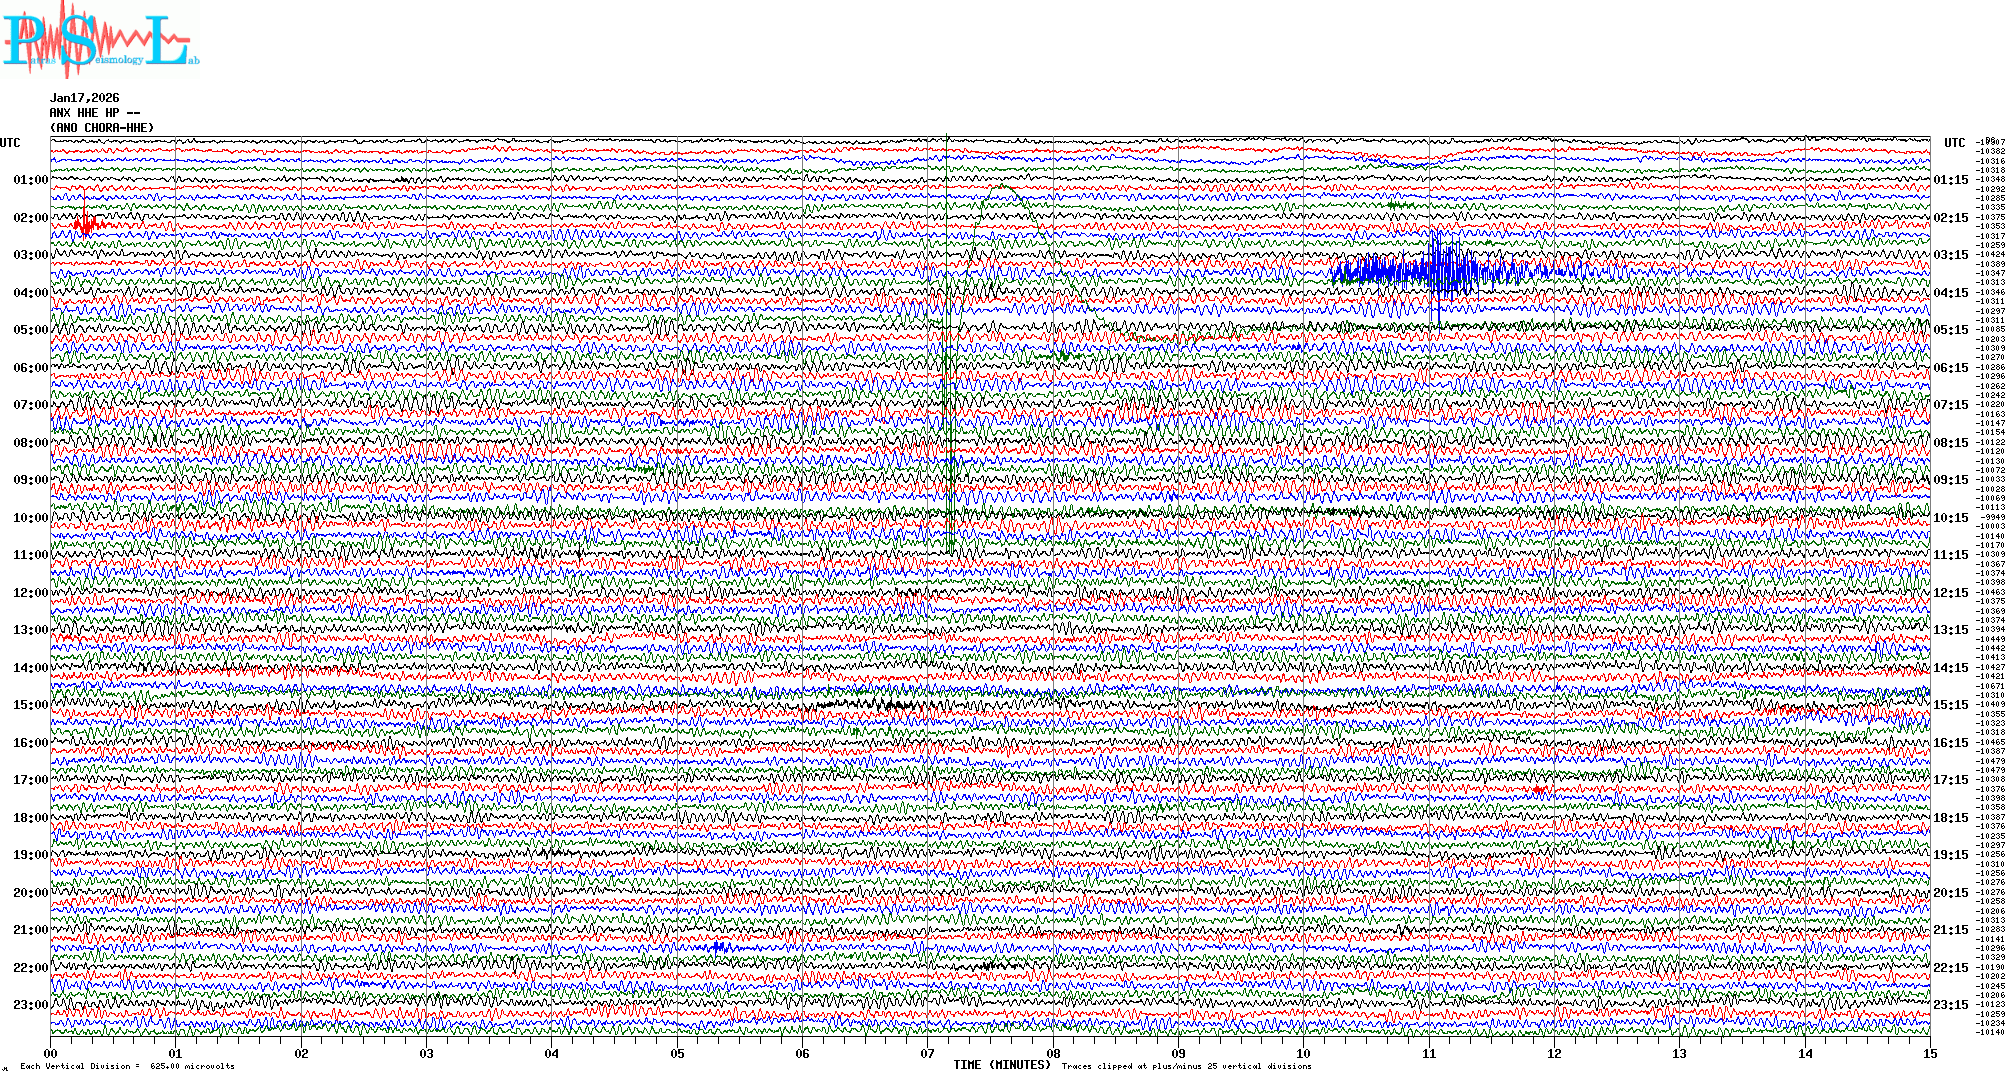The height and width of the screenshot is (1080, 2010).
Task: Click the vertical division microvolts note
Action: [127, 1066]
